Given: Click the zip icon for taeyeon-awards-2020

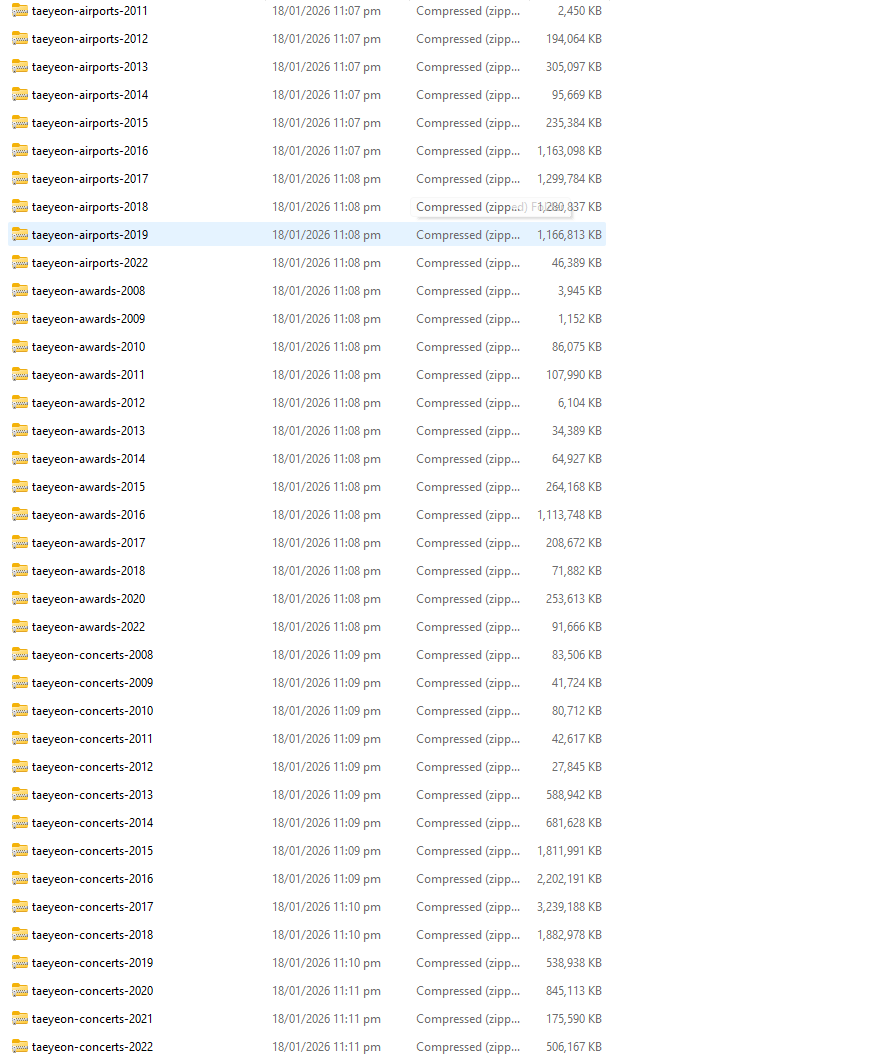Looking at the screenshot, I should click(20, 599).
